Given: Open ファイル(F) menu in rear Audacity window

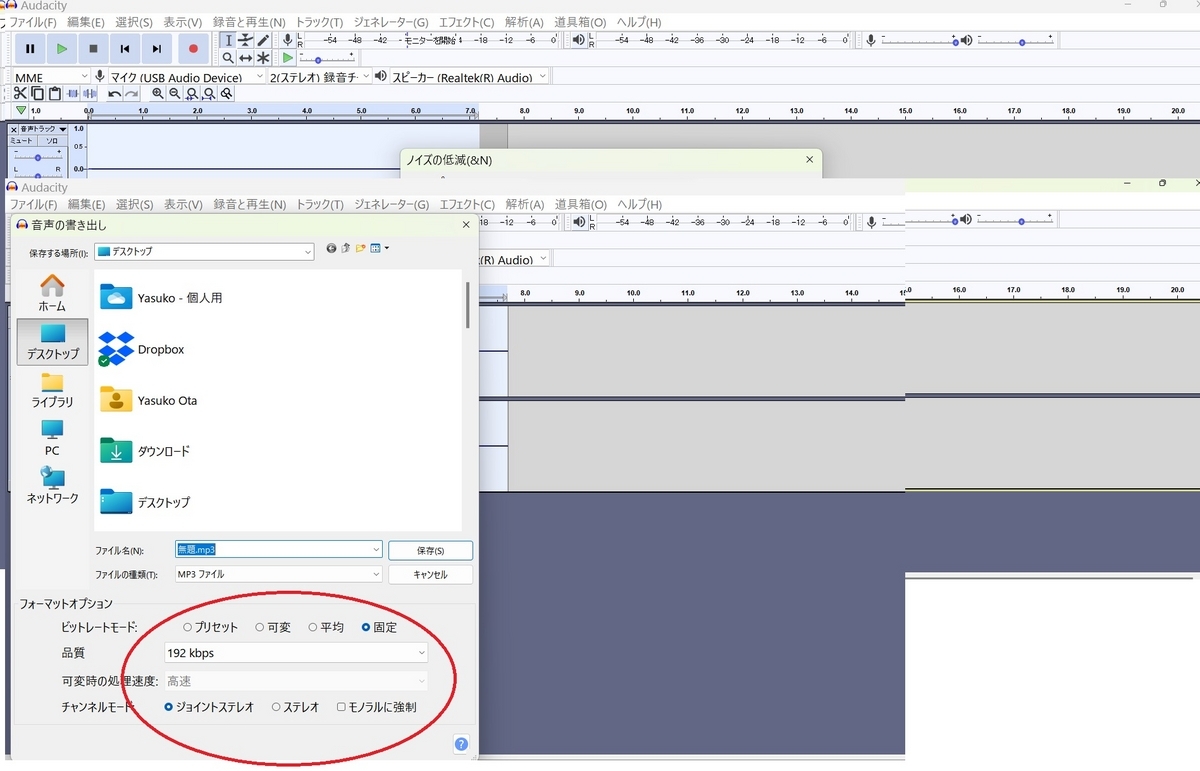Looking at the screenshot, I should point(32,22).
